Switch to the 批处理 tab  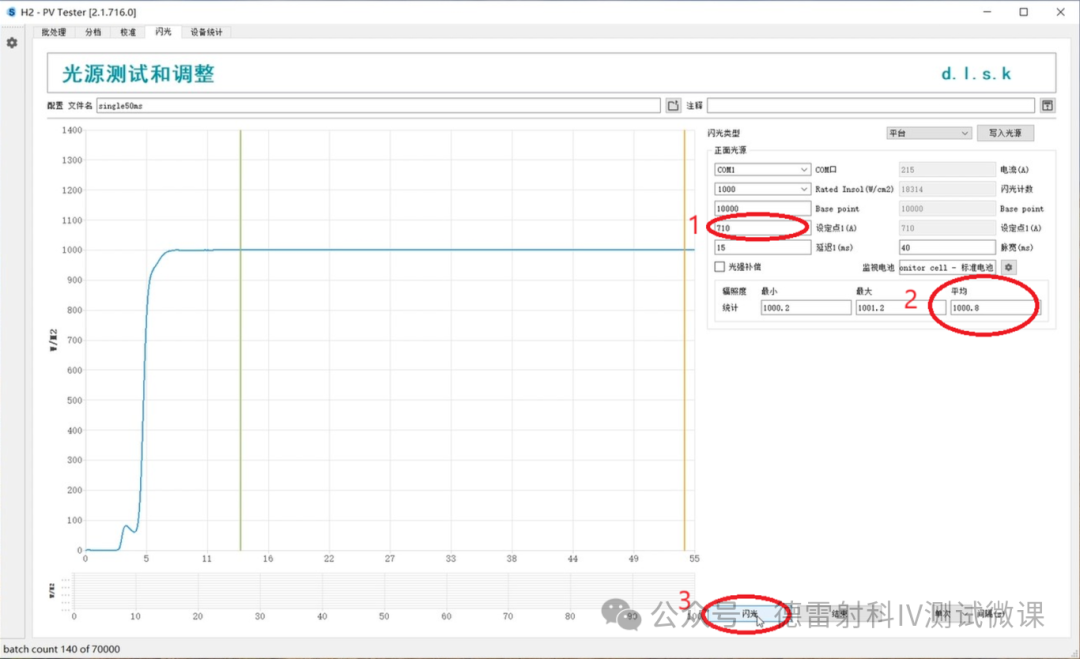(x=53, y=32)
